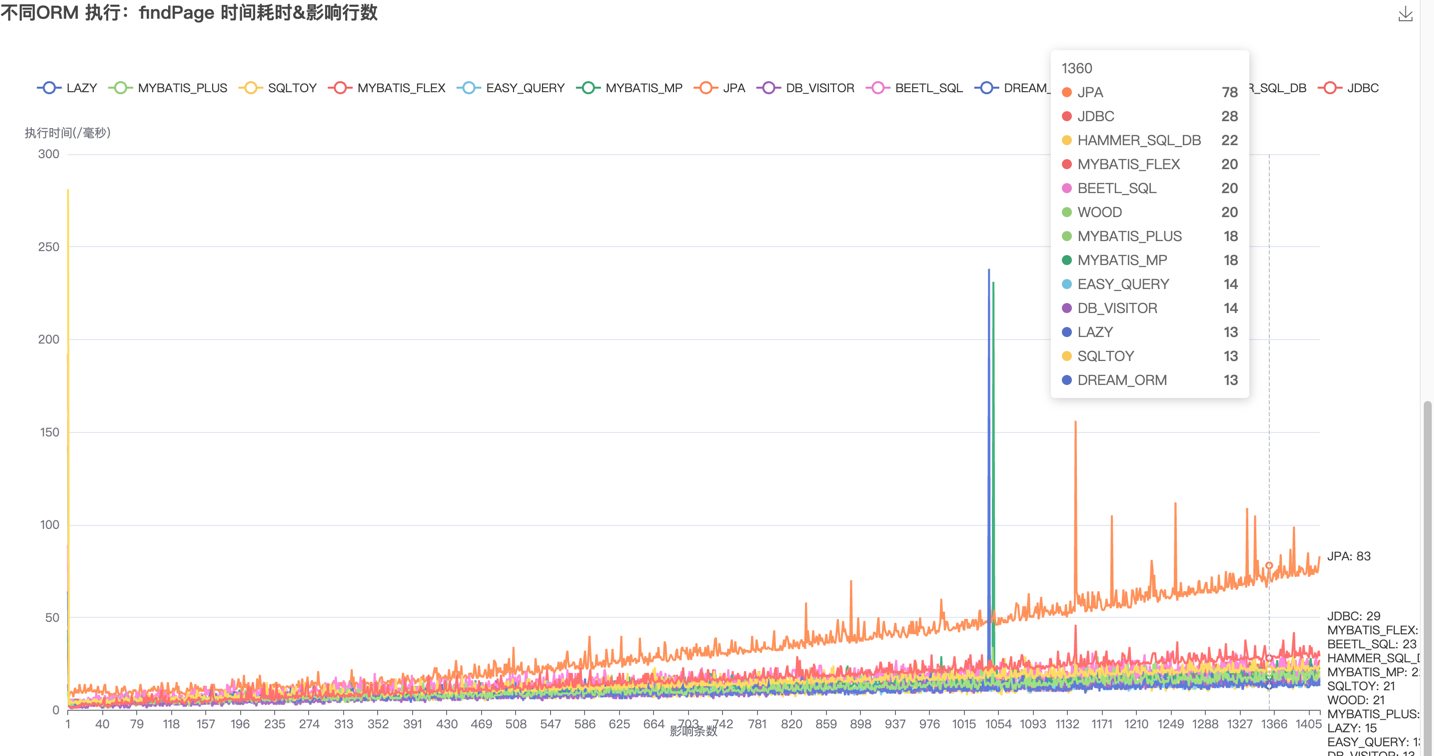1434x756 pixels.
Task: Download the chart as image
Action: (x=1405, y=14)
